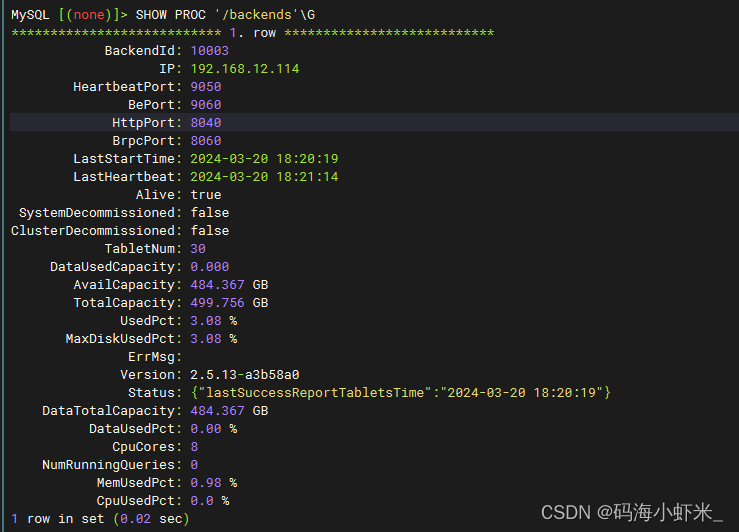Click BePort value 9060
This screenshot has width=739, height=532.
(x=205, y=105)
